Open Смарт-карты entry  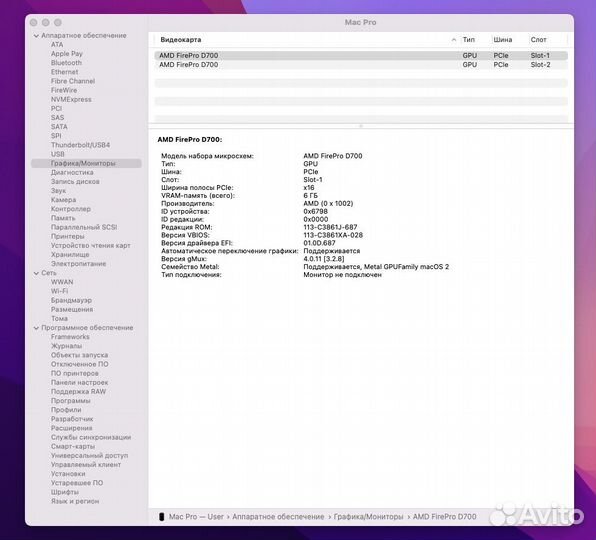pos(73,446)
